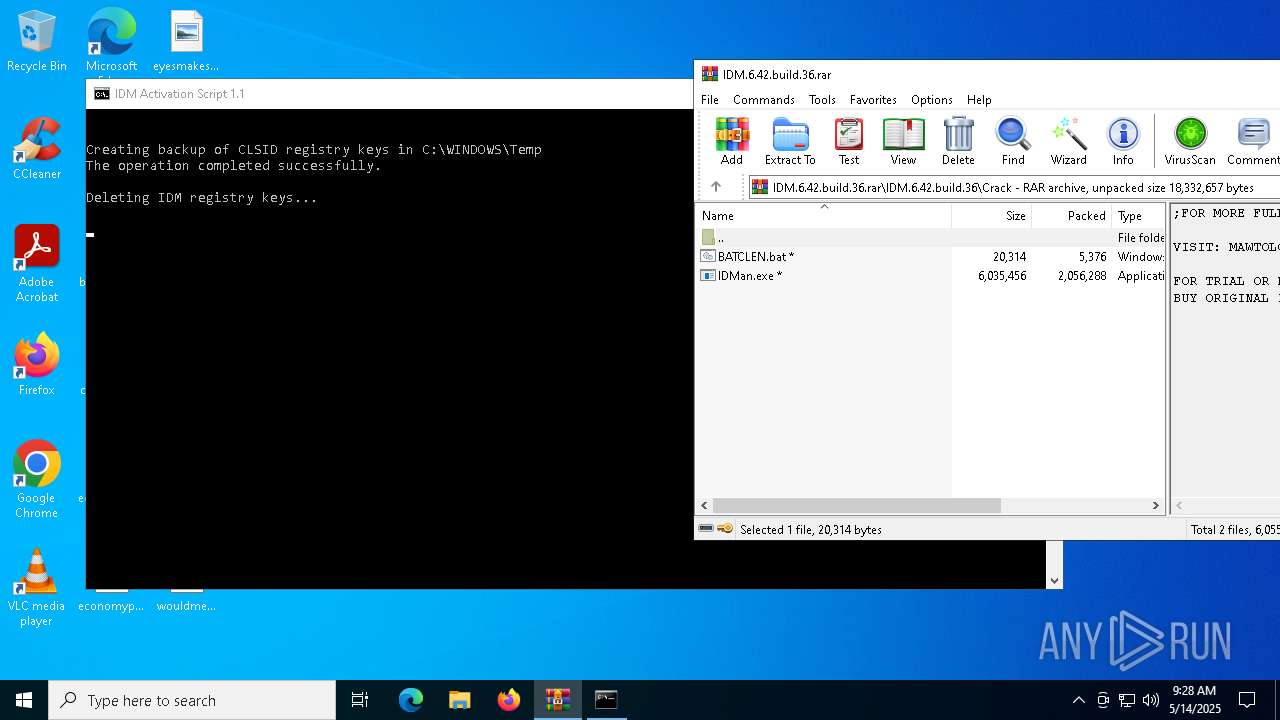Open Task View from the taskbar
The image size is (1280, 720).
[360, 700]
